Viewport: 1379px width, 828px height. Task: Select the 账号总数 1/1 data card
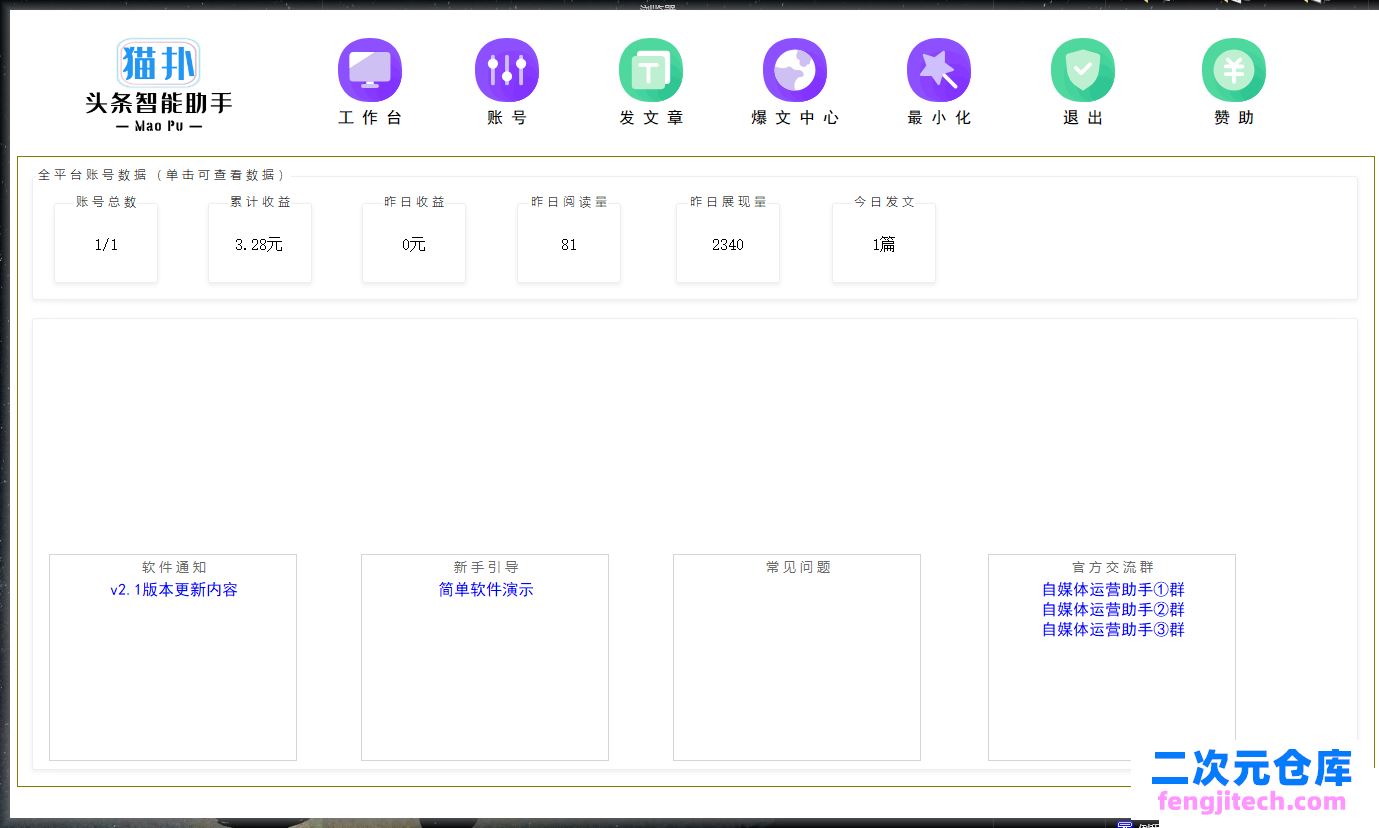click(x=106, y=242)
